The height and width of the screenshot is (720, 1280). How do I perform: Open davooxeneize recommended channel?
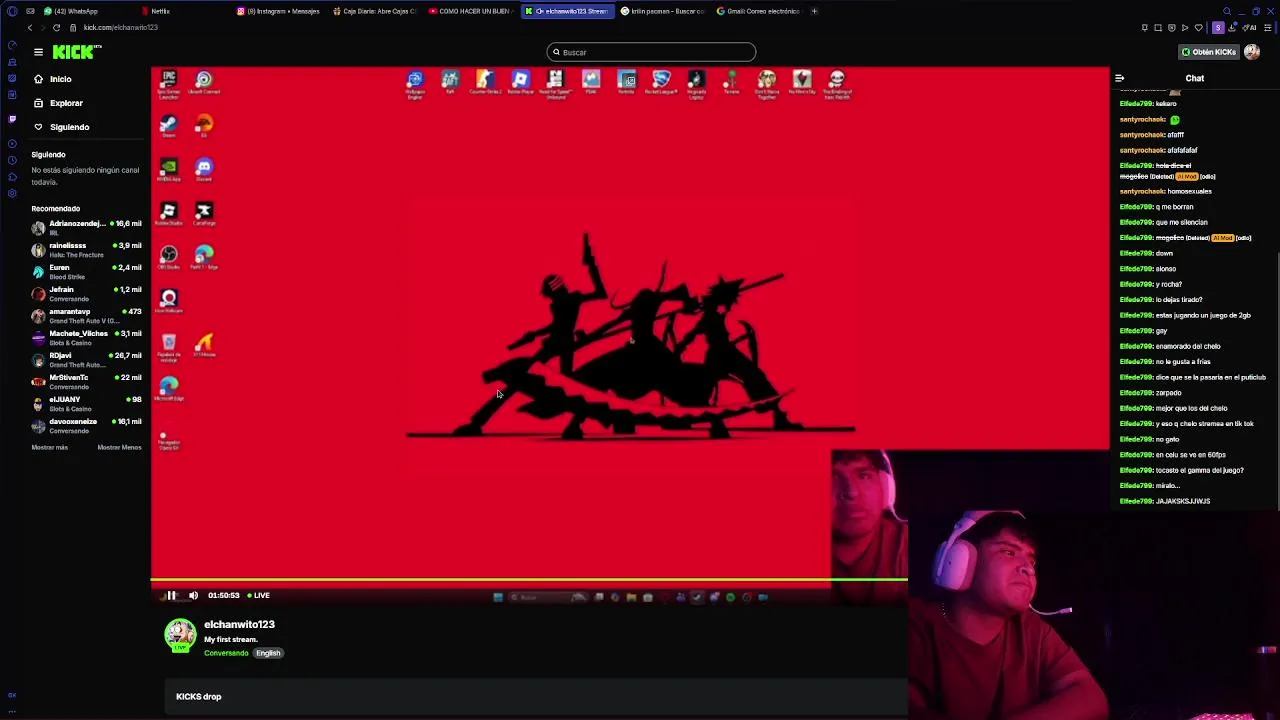pyautogui.click(x=86, y=426)
